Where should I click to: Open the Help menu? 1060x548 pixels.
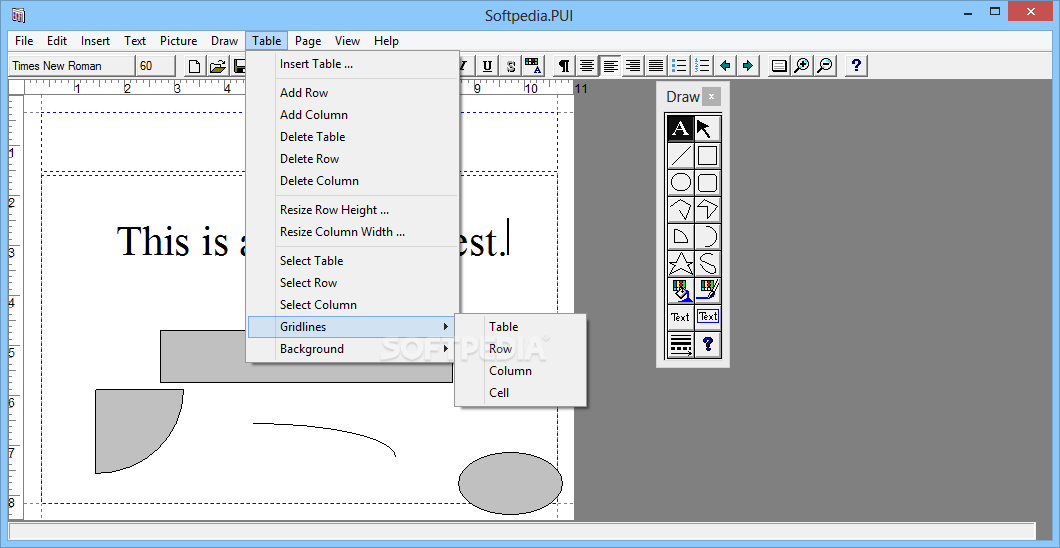click(x=386, y=41)
